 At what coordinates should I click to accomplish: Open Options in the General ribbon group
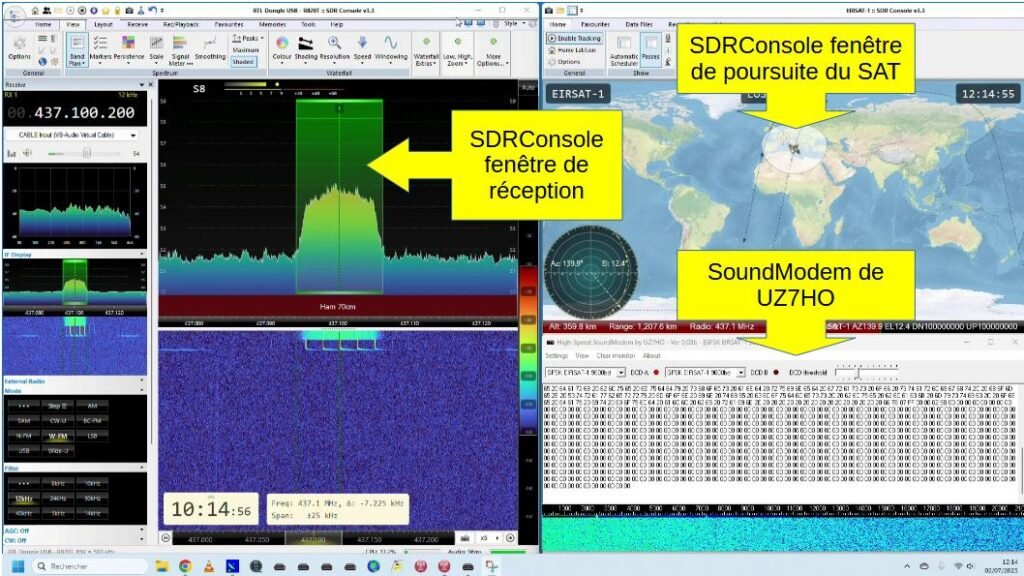coord(20,49)
